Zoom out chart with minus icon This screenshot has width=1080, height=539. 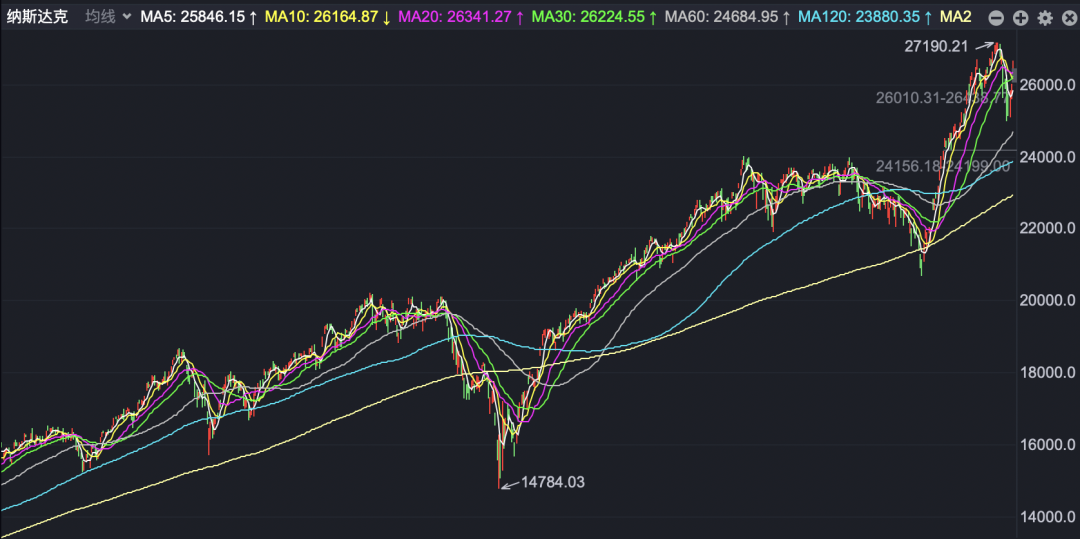tap(996, 18)
